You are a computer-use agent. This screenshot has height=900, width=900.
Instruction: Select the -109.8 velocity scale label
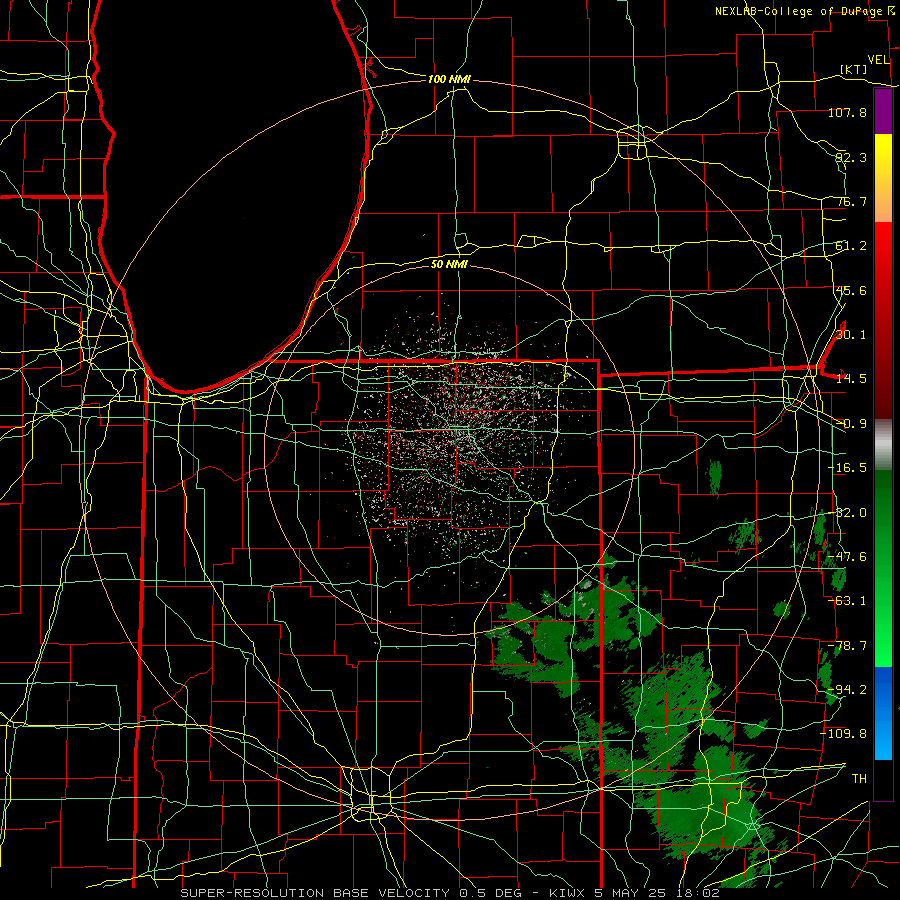point(844,734)
